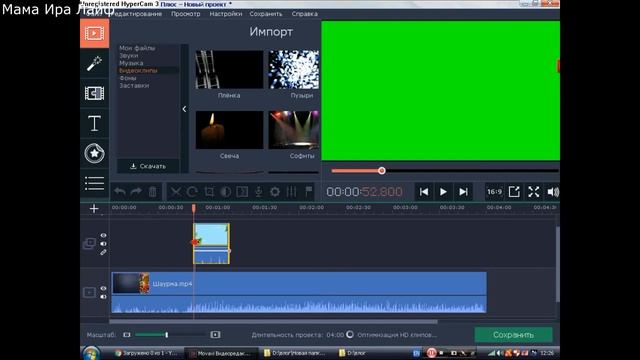Select Музыка category

pyautogui.click(x=131, y=63)
